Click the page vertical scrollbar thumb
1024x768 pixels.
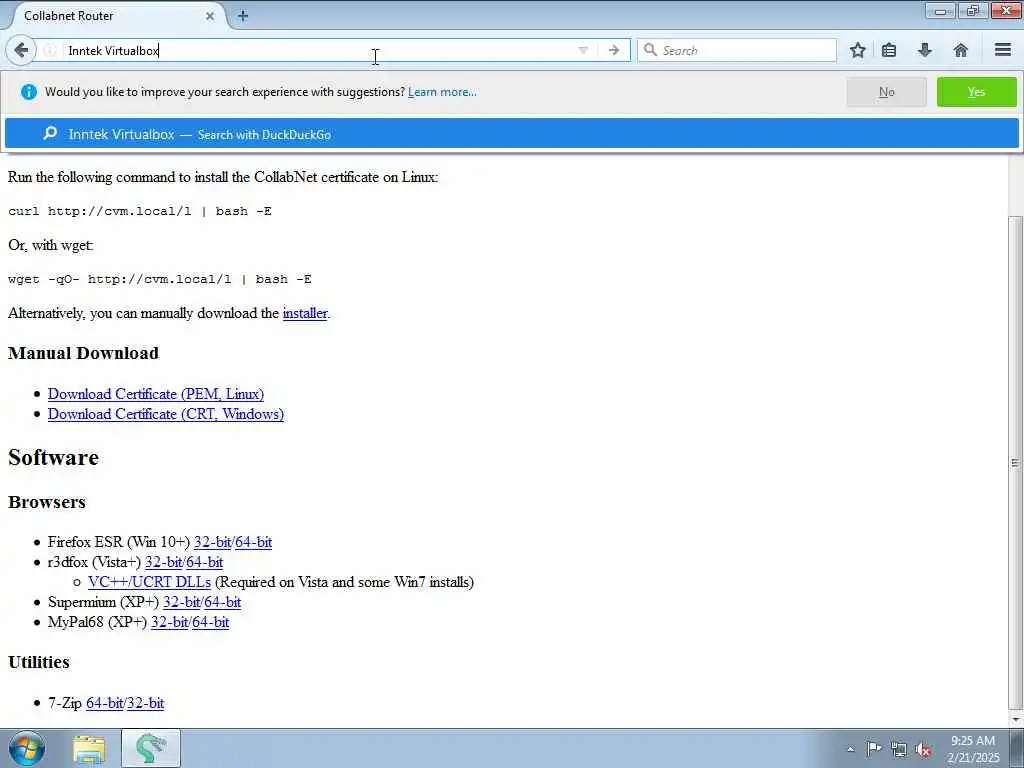tap(1016, 462)
